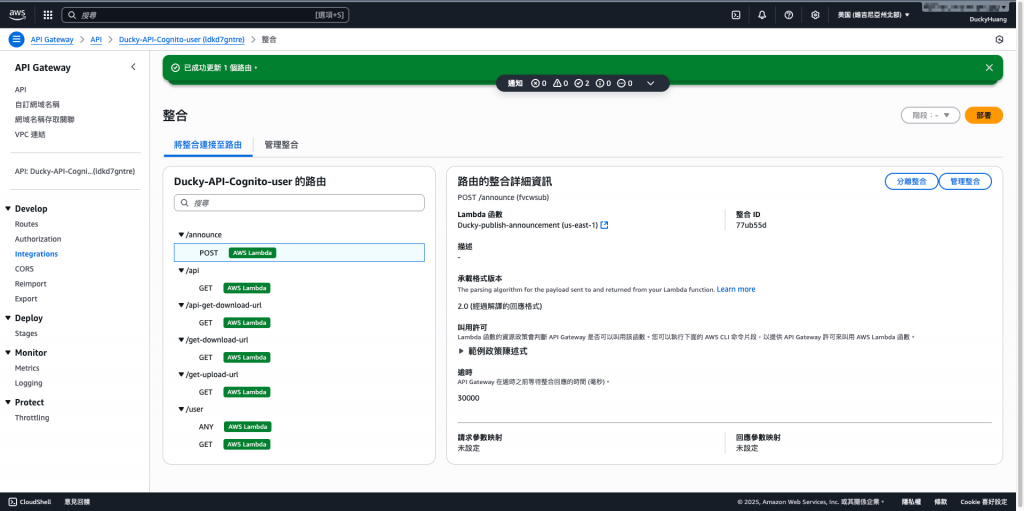Screen dimensions: 1024x511
Task: Open Authorization in the sidebar
Action: tap(38, 239)
